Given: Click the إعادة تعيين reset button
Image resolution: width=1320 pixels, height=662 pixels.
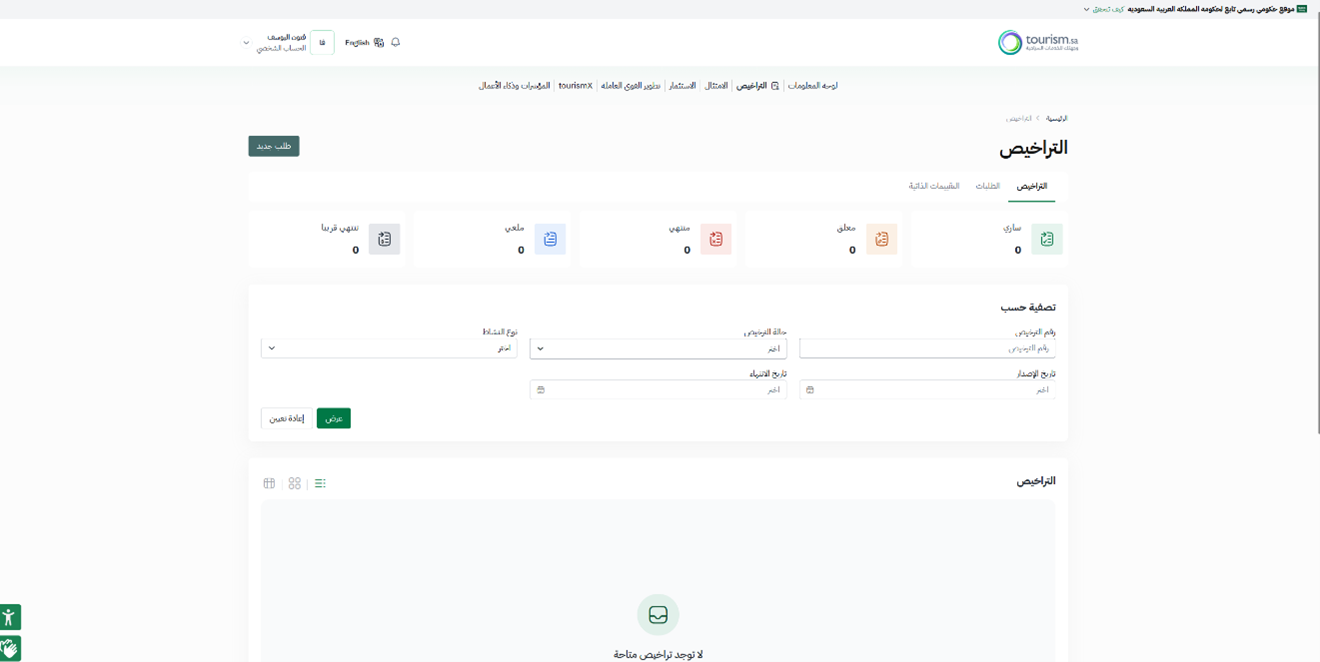Looking at the screenshot, I should [x=287, y=418].
